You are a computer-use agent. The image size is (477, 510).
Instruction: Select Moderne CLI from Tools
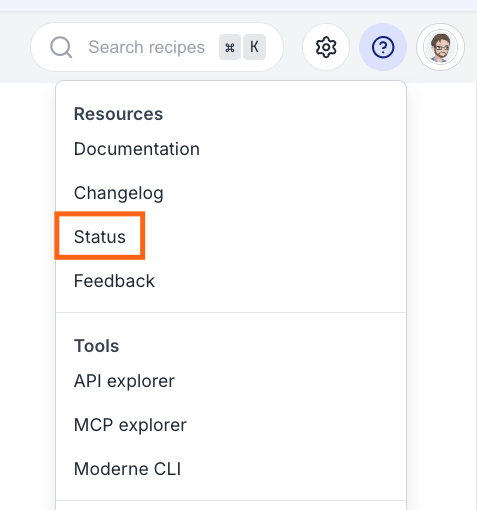tap(127, 469)
